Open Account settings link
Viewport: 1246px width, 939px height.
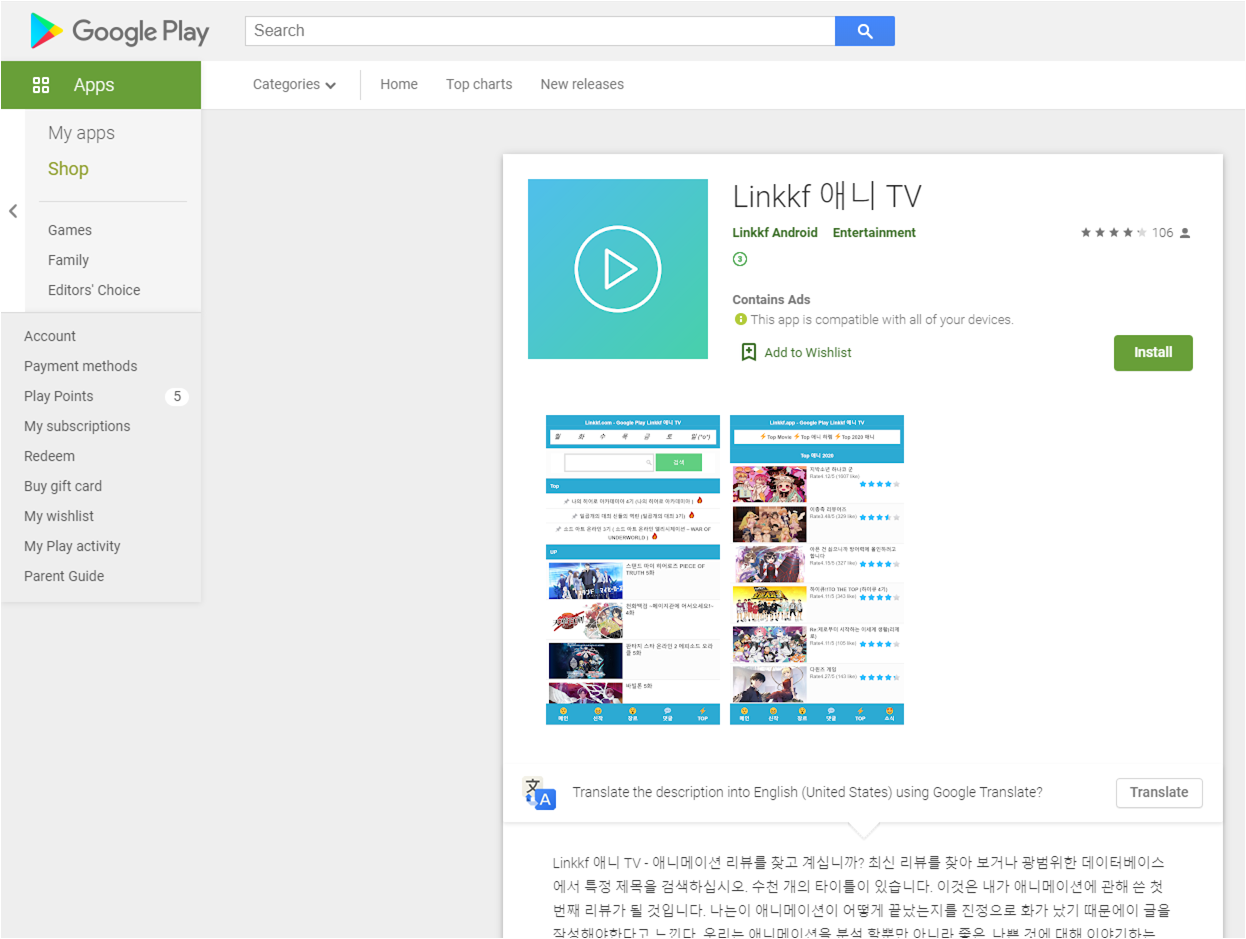[50, 336]
